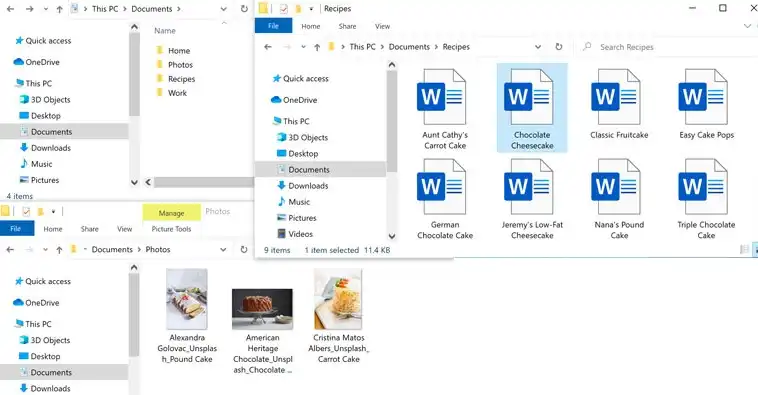
Task: Open the File tab in Recipes window
Action: coord(273,26)
